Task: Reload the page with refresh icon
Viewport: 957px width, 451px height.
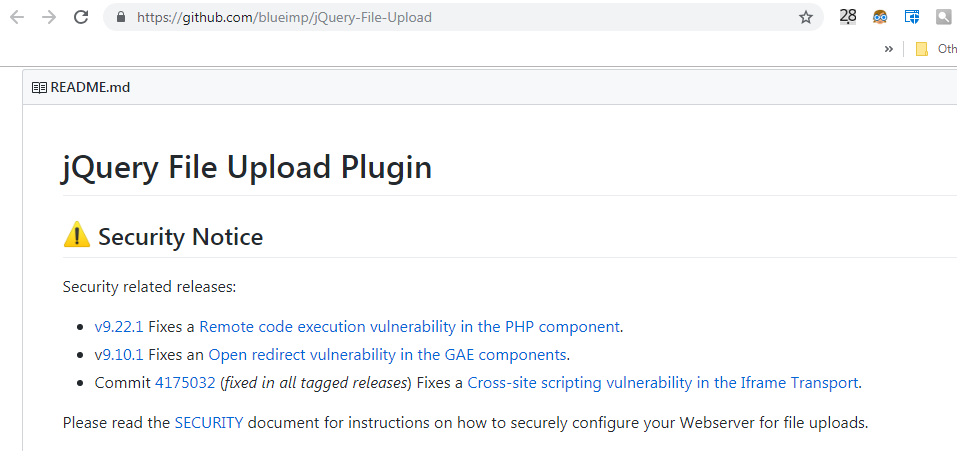Action: (81, 17)
